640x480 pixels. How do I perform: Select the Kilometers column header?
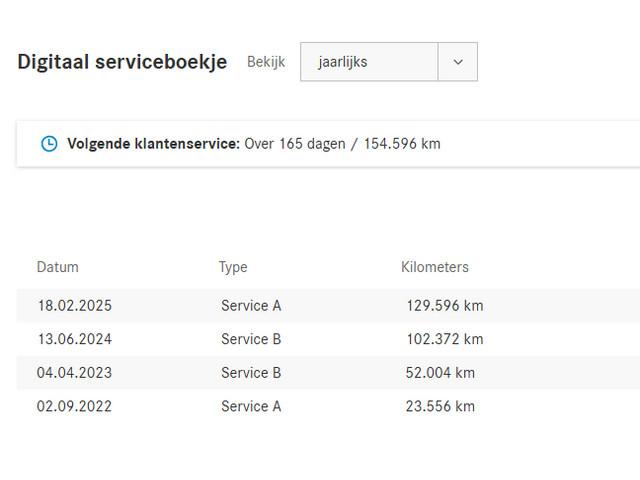click(x=435, y=267)
